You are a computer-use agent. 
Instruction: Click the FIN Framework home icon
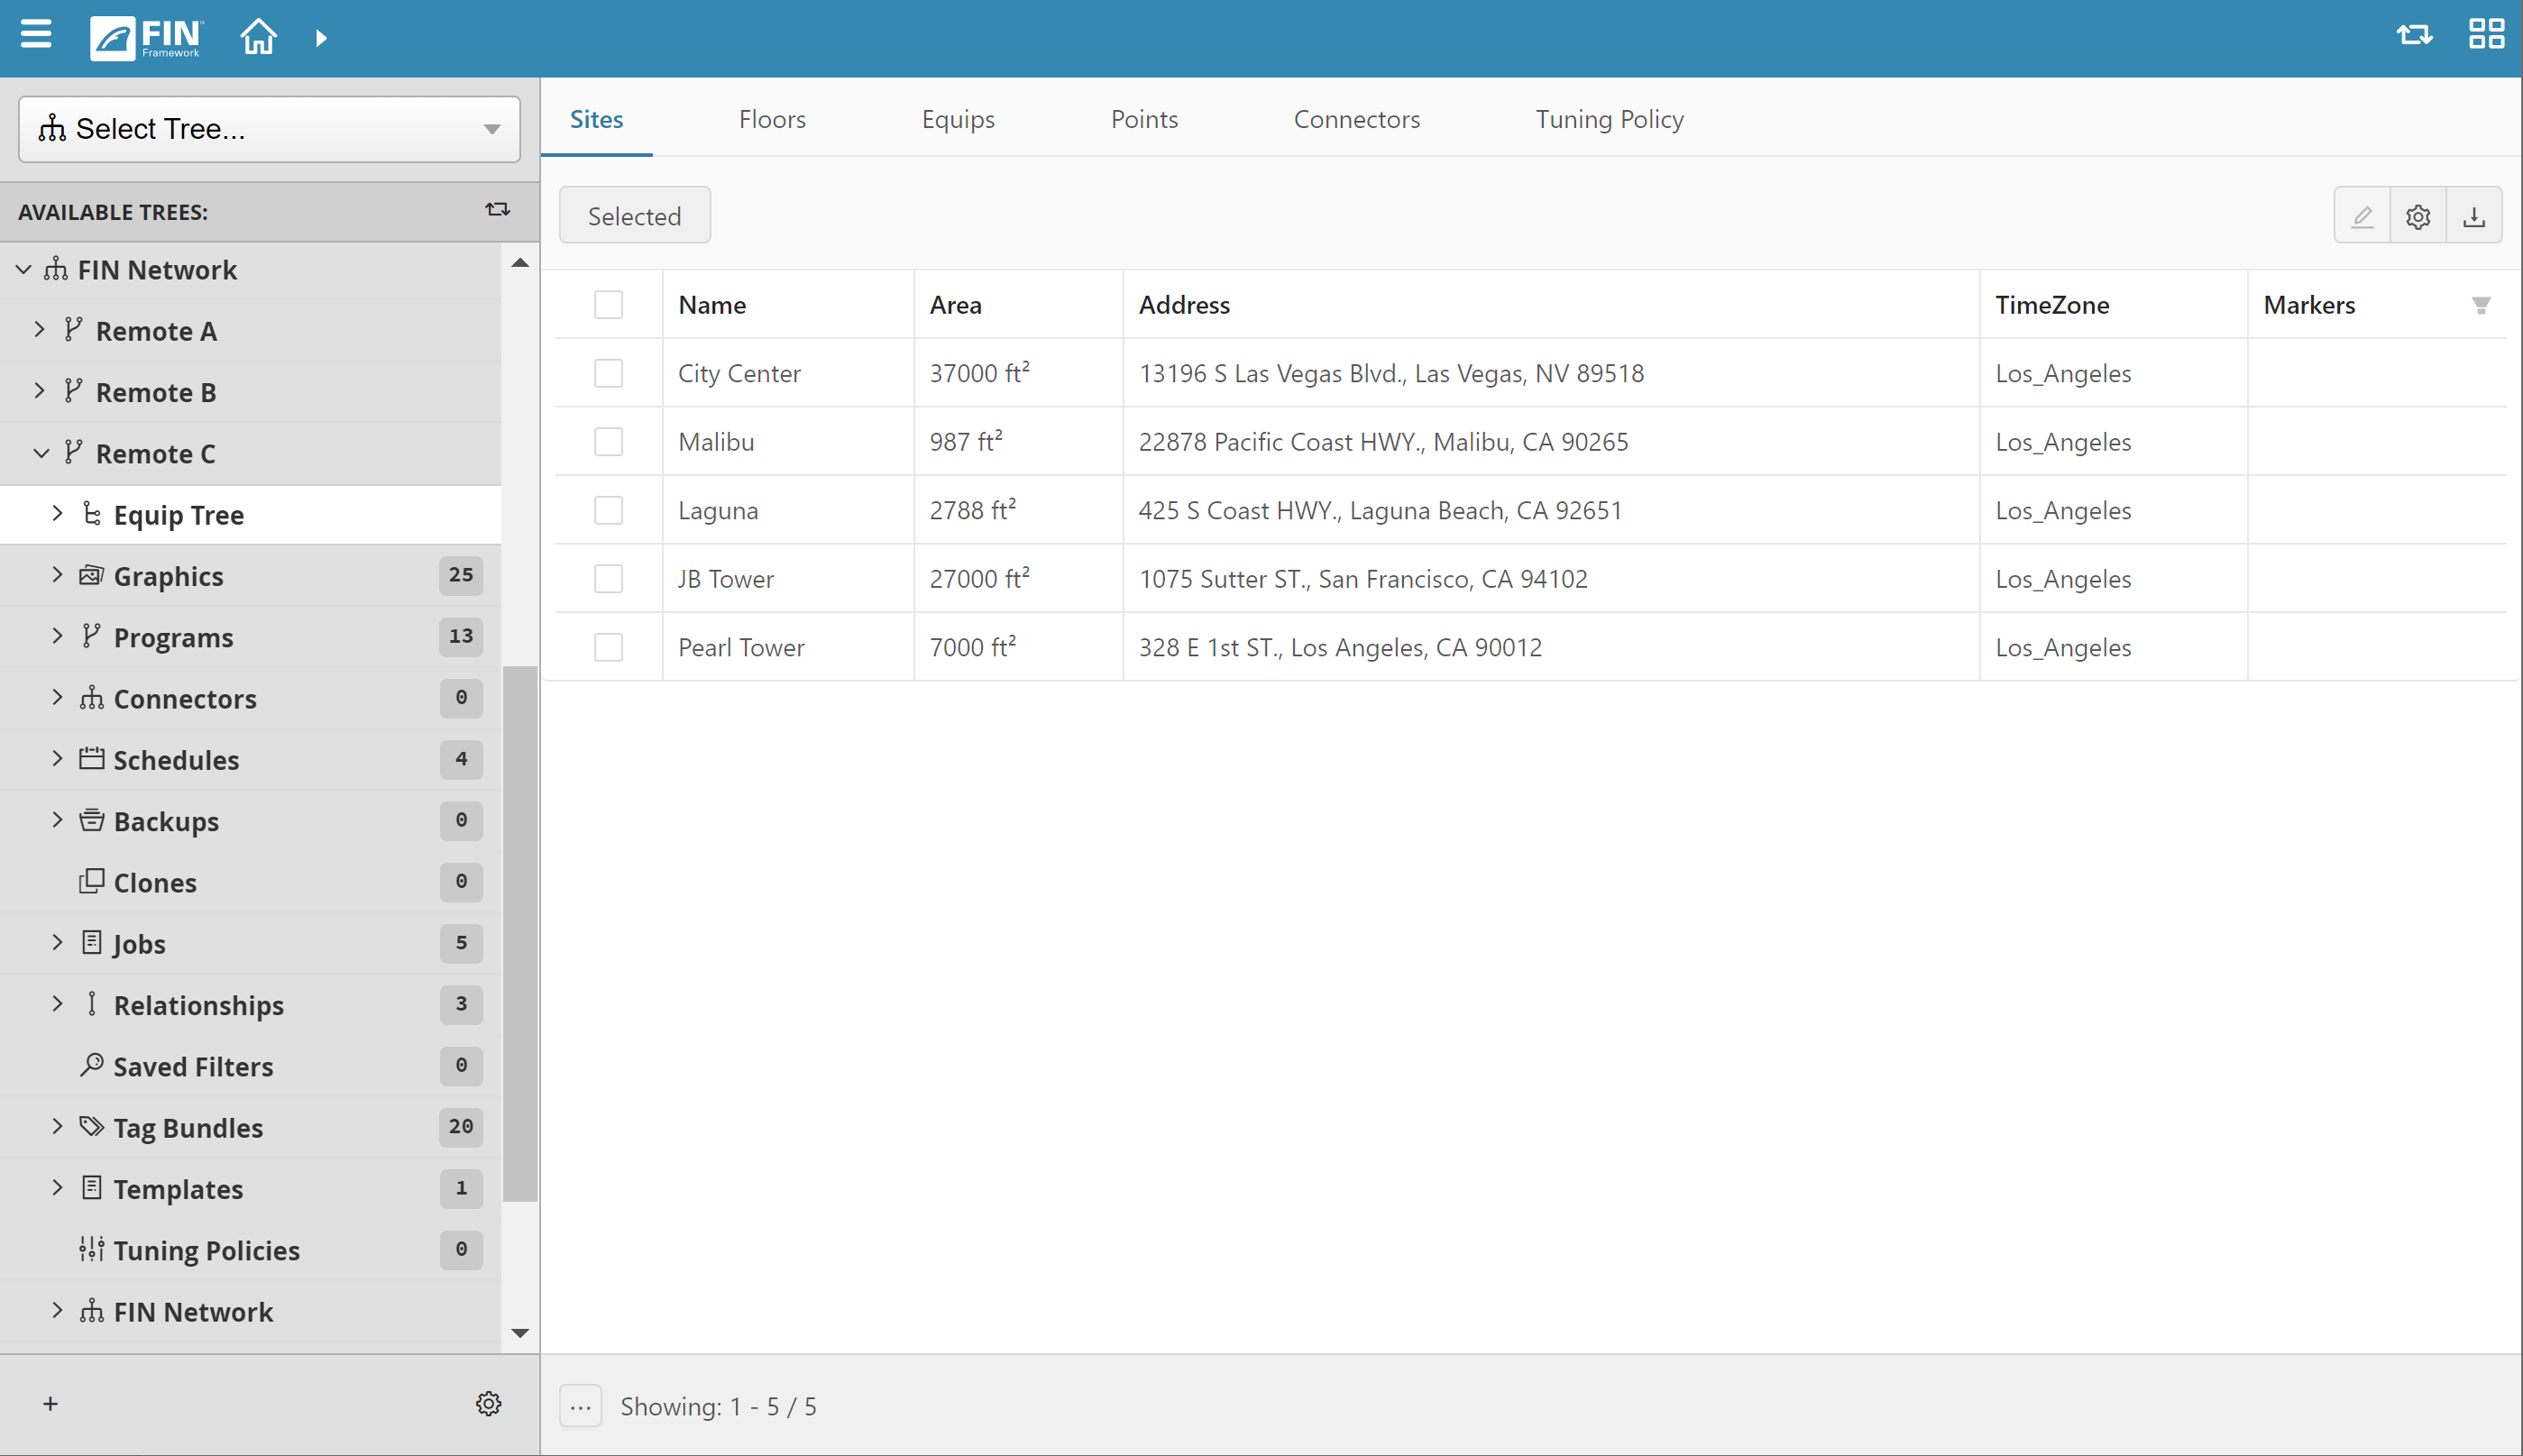point(258,36)
